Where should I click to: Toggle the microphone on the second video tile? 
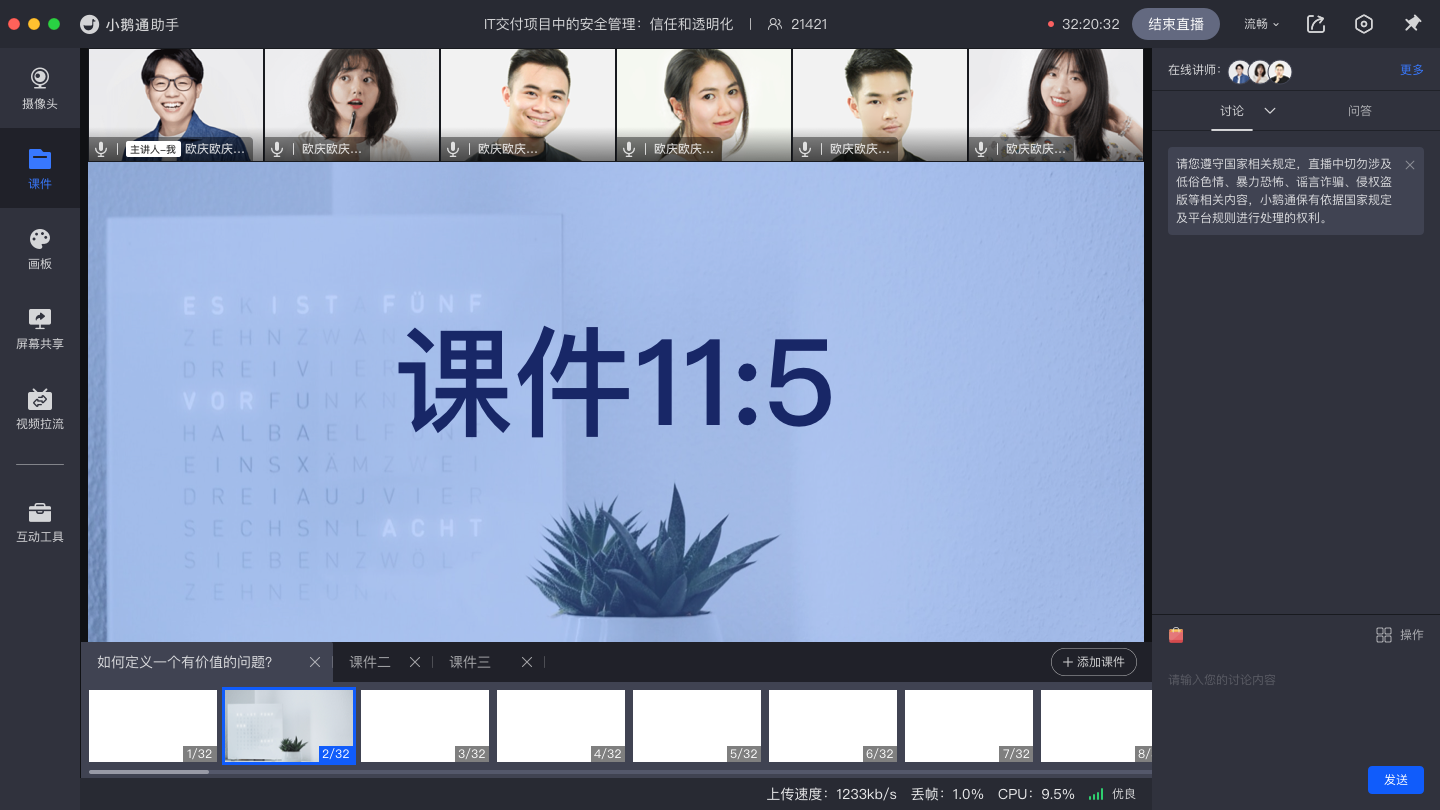[277, 149]
